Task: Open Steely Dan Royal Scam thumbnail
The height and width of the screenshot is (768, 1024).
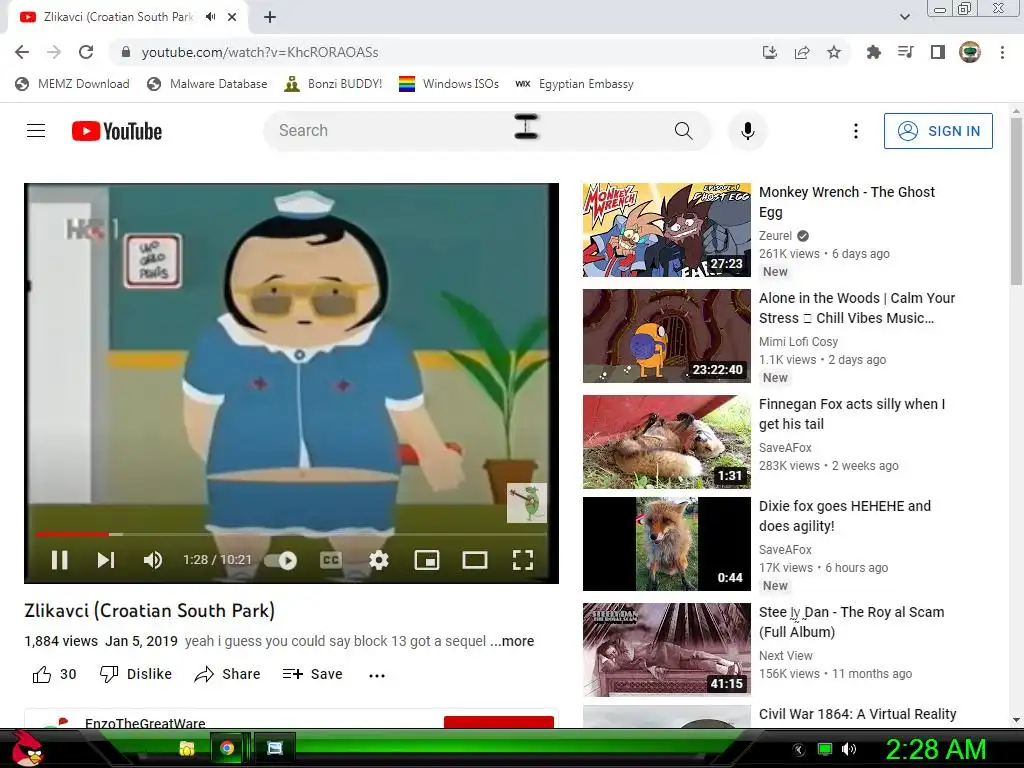Action: [x=667, y=650]
